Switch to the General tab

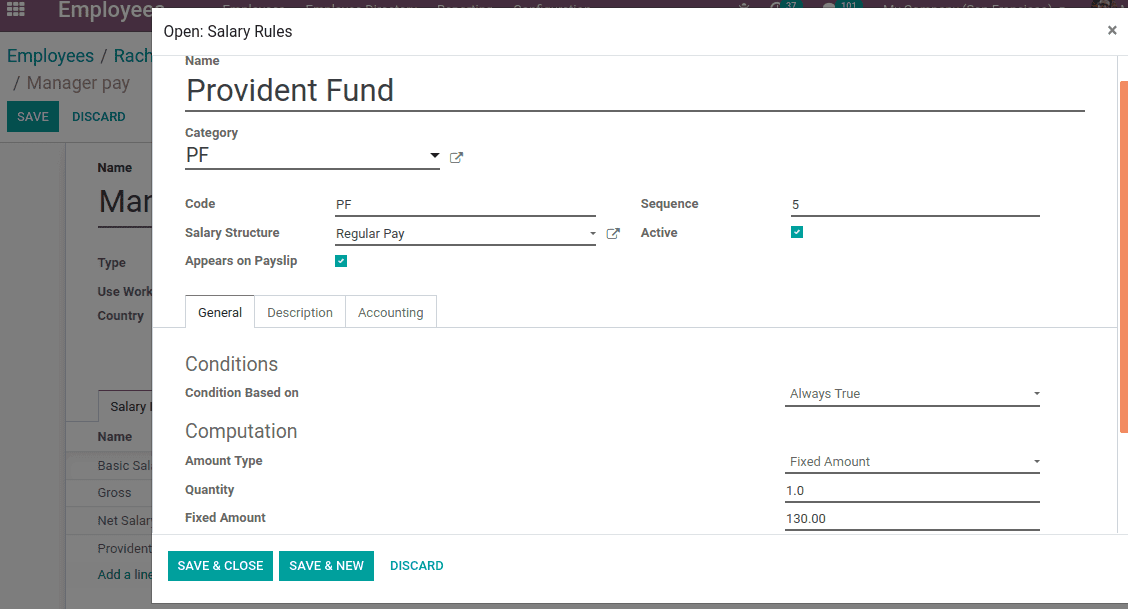(220, 312)
